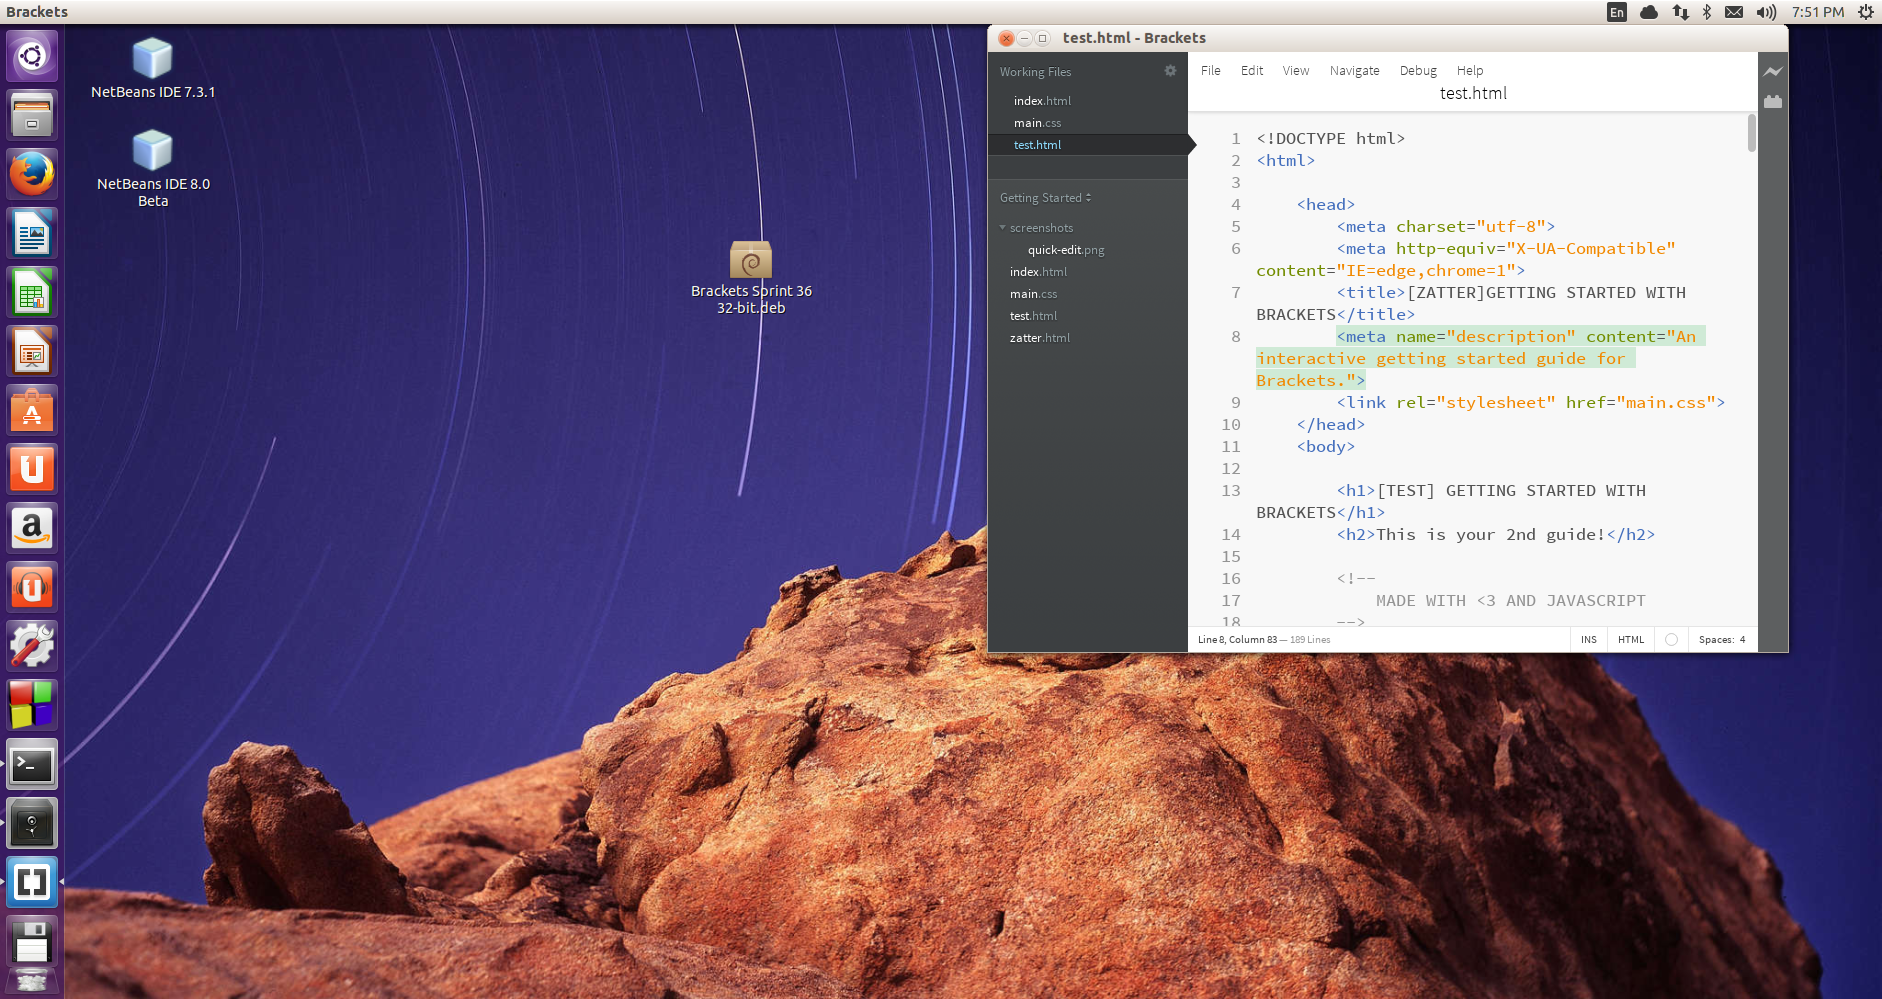1882x999 pixels.
Task: Click the 'Line 8, Column 83' cursor status
Action: (1237, 640)
